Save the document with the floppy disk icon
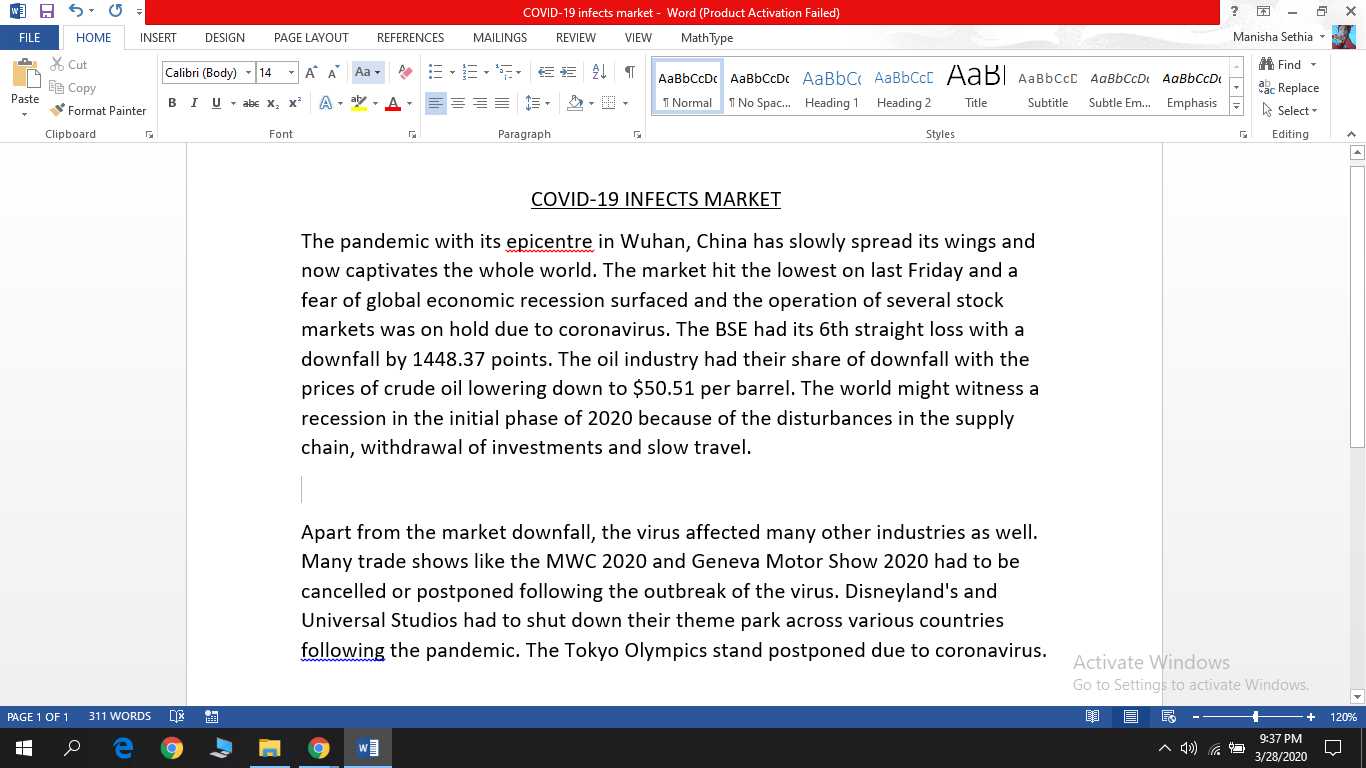Image resolution: width=1366 pixels, height=768 pixels. pyautogui.click(x=47, y=12)
